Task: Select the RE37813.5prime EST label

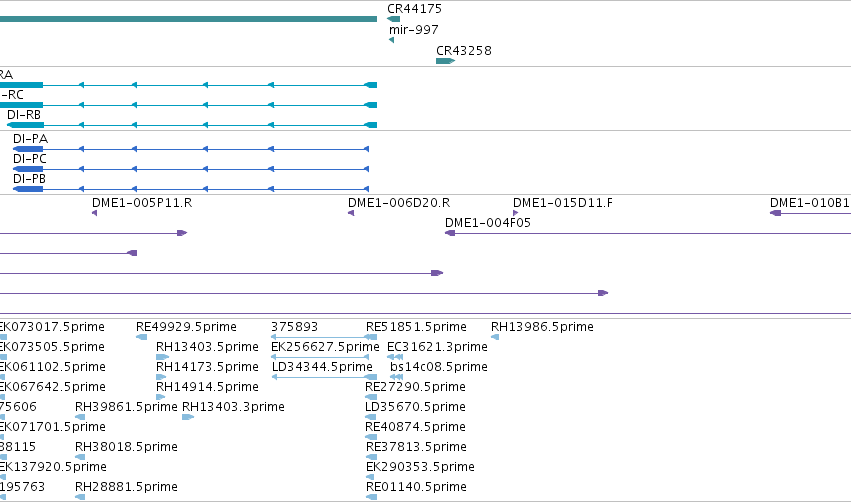Action: 416,447
